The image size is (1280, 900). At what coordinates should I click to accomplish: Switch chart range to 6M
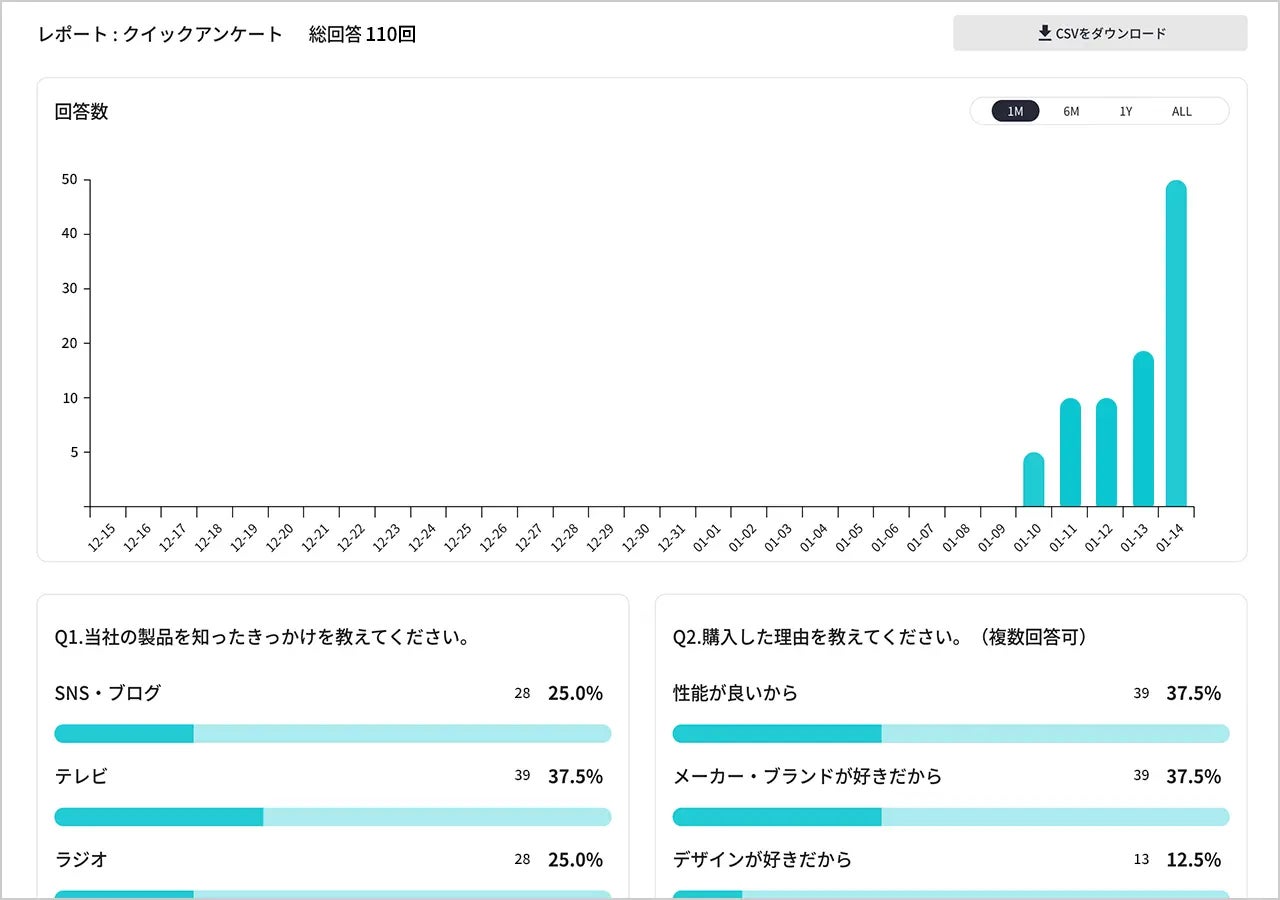pyautogui.click(x=1071, y=111)
